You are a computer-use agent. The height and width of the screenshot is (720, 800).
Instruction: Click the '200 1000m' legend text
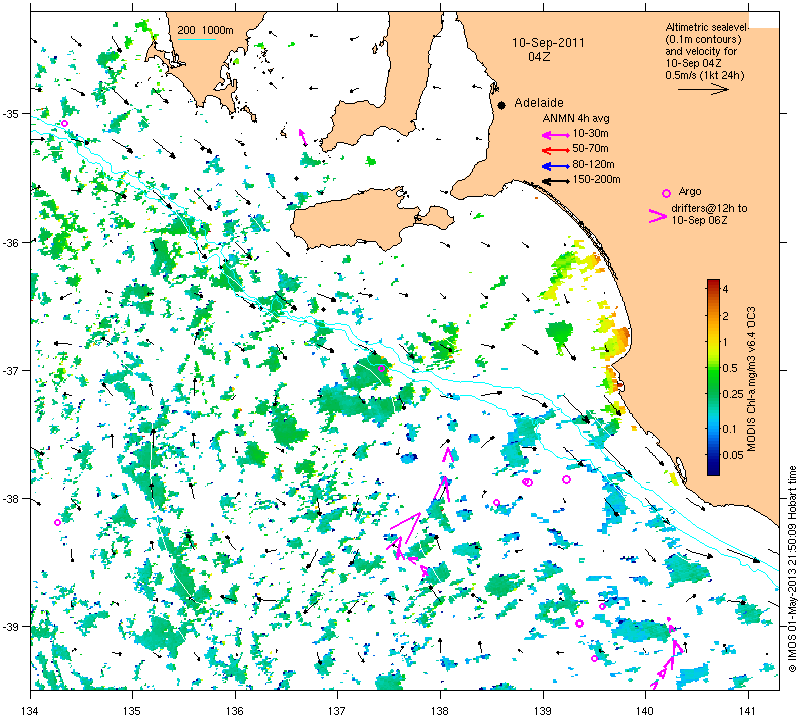(x=206, y=31)
